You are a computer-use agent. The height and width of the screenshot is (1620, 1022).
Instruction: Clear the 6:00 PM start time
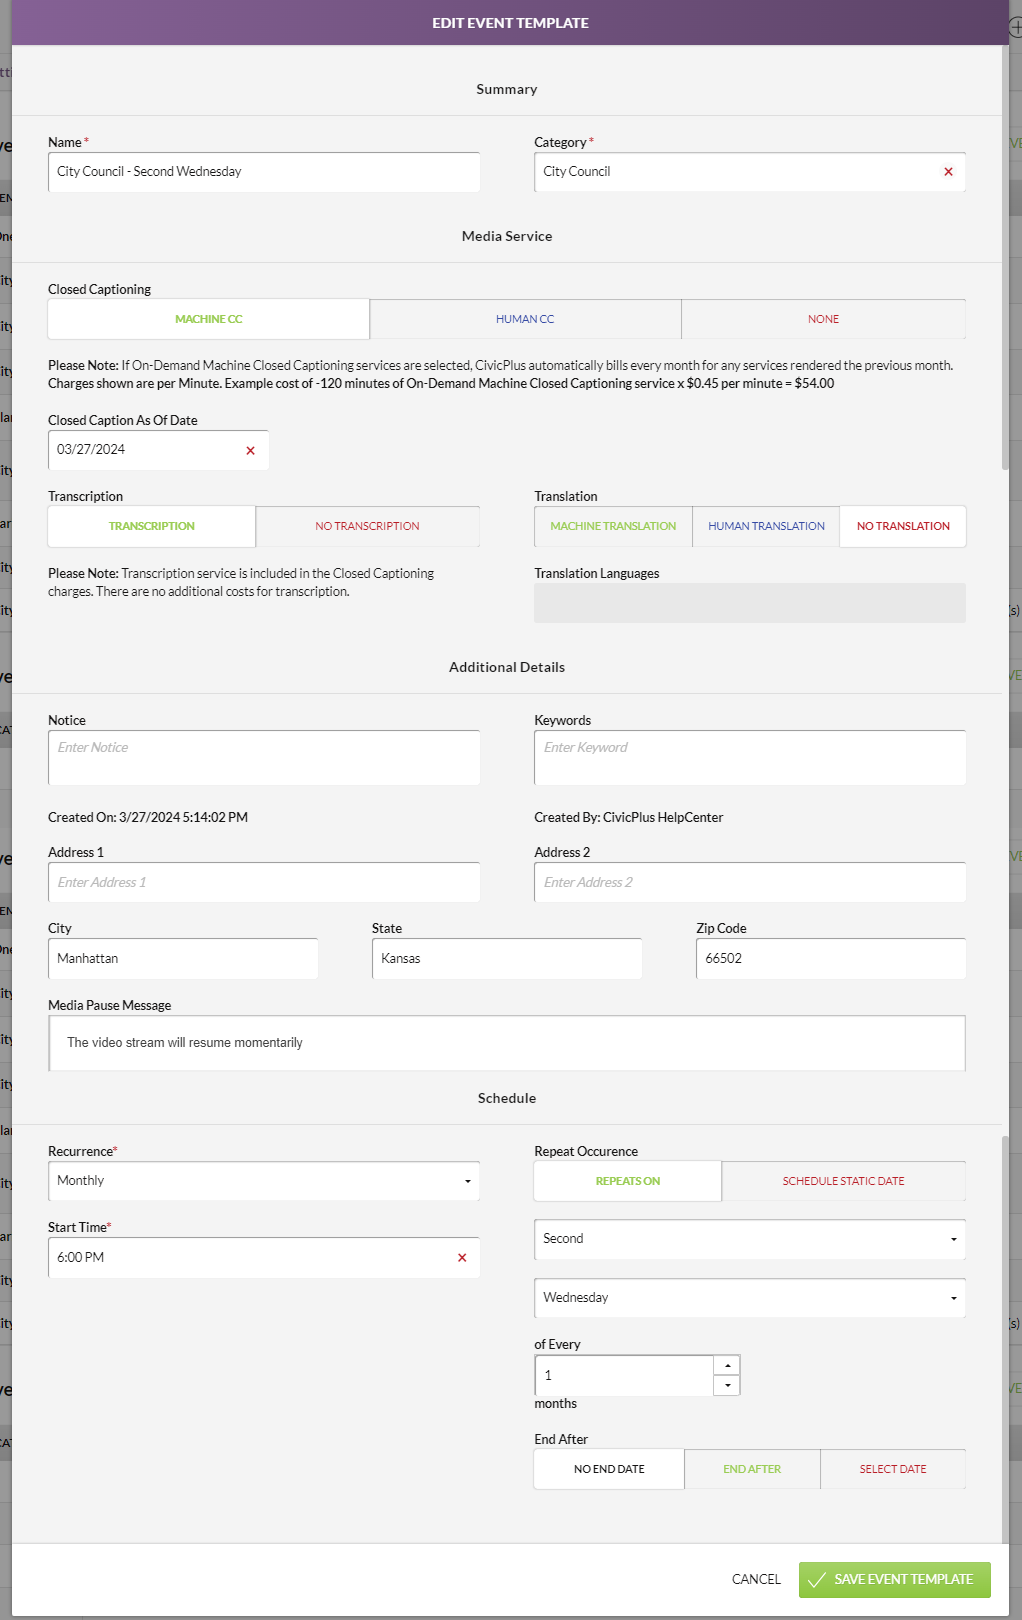coord(462,1258)
